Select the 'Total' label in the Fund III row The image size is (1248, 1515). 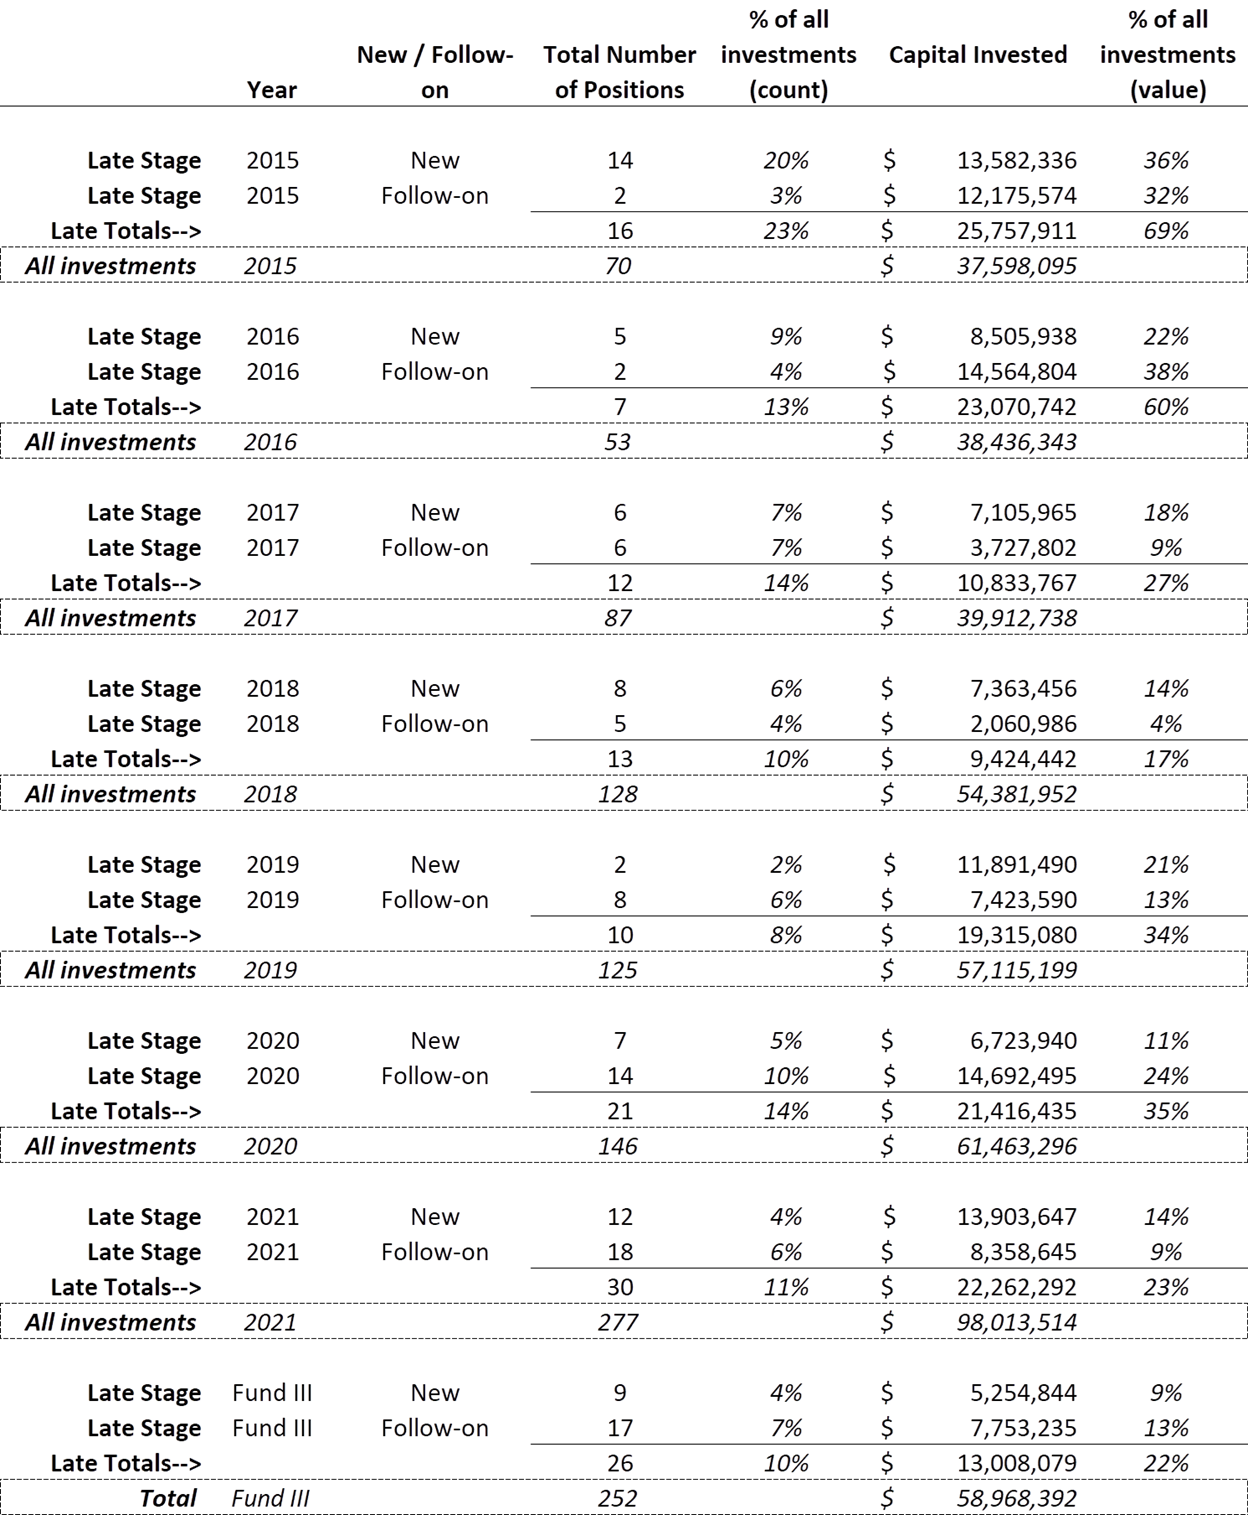click(168, 1498)
